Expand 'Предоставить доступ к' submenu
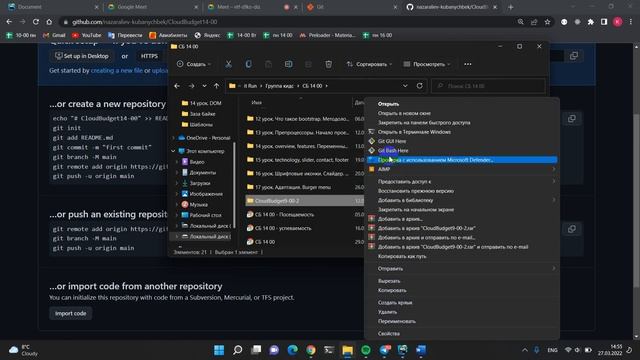Image resolution: width=640 pixels, height=360 pixels. (x=462, y=182)
